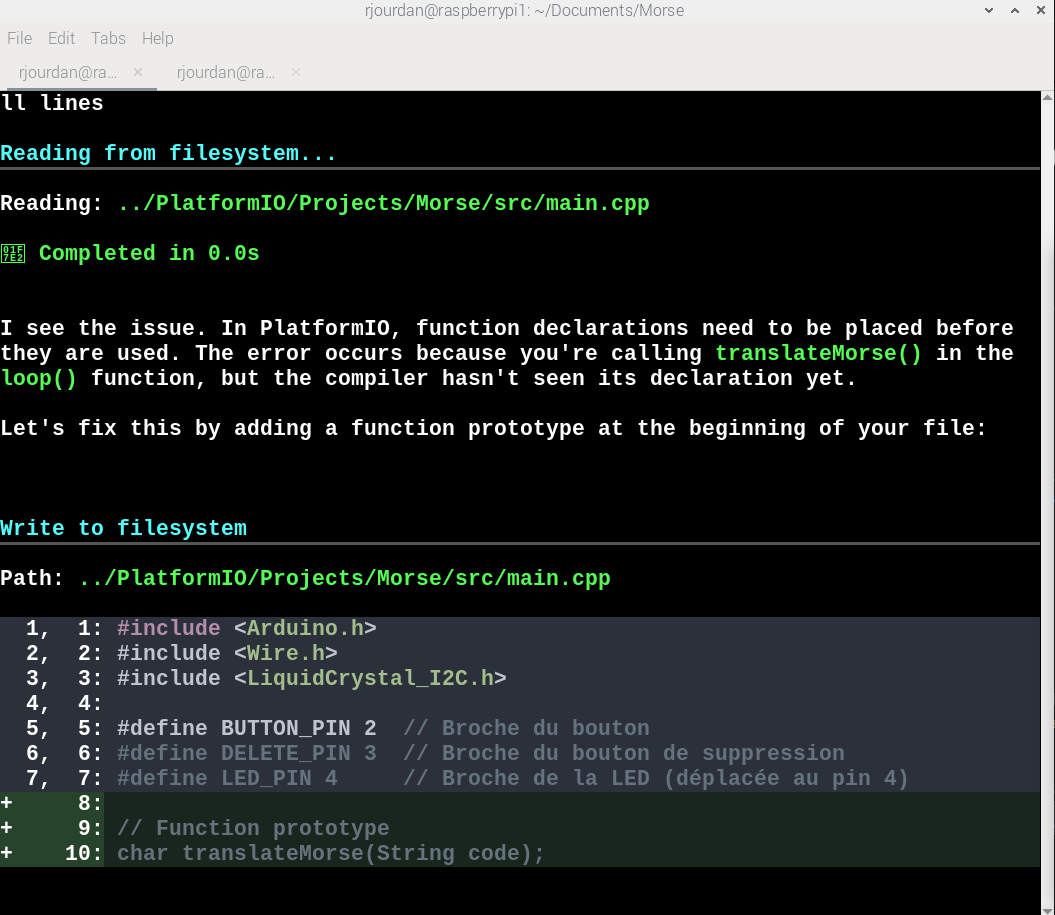Click the vertical scrollbar track
1055x915 pixels.
[1048, 505]
